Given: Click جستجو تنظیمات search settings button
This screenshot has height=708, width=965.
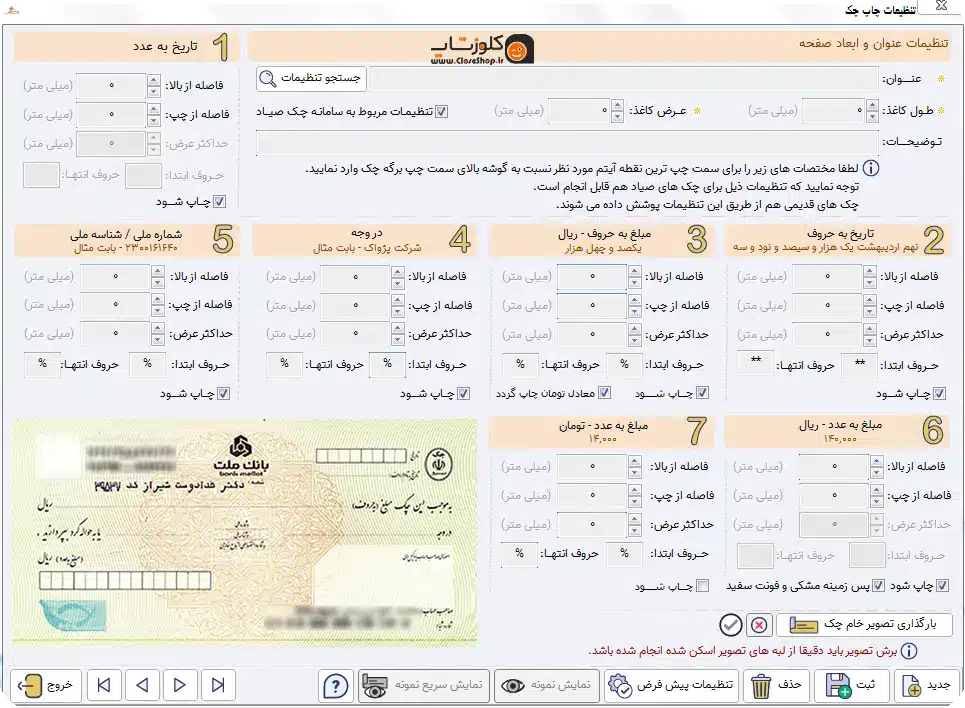Looking at the screenshot, I should pyautogui.click(x=311, y=78).
